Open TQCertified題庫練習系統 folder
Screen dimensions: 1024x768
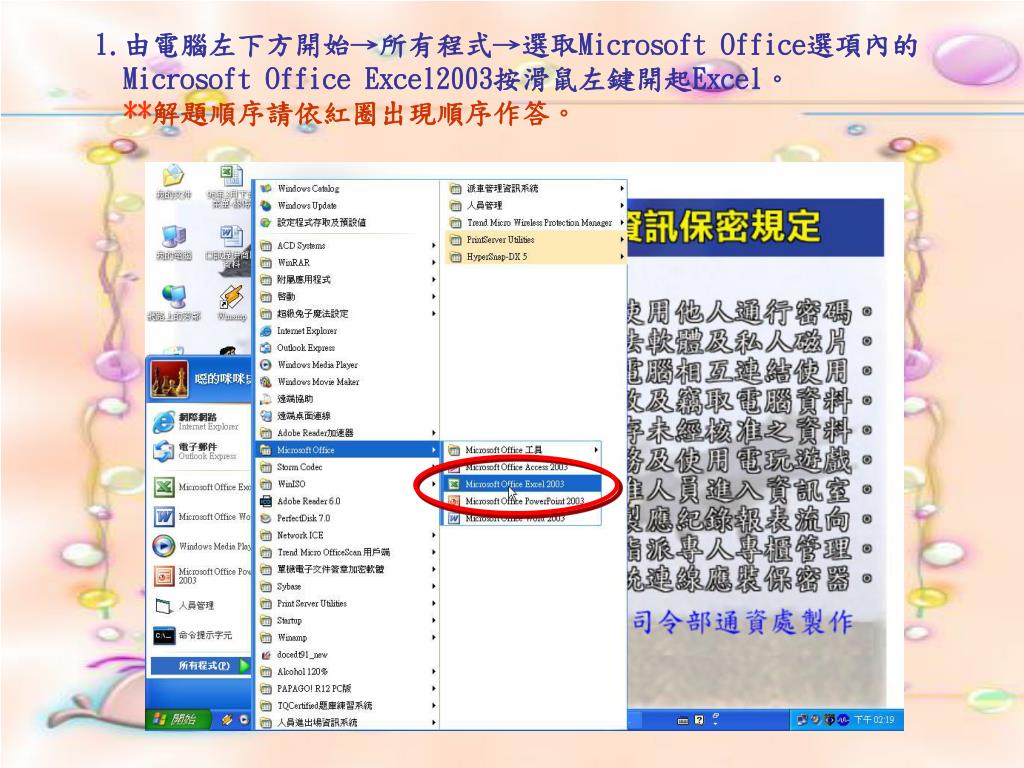tap(348, 705)
